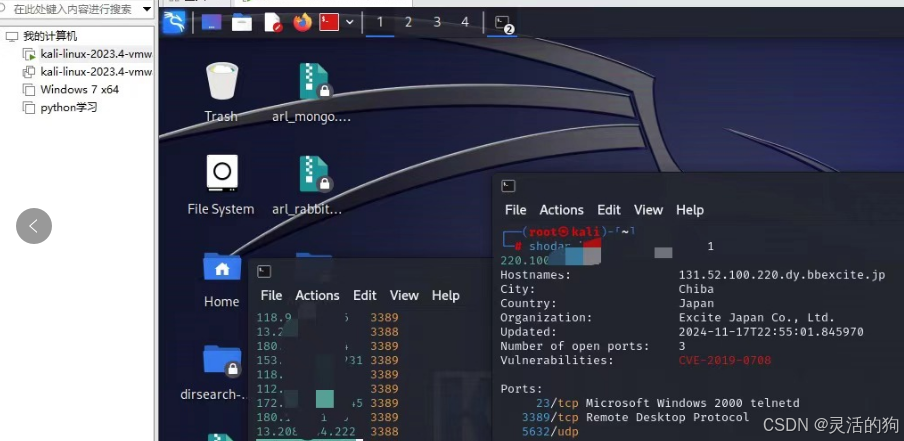This screenshot has height=441, width=904.
Task: Open View menu in port-list terminal
Action: click(x=404, y=295)
